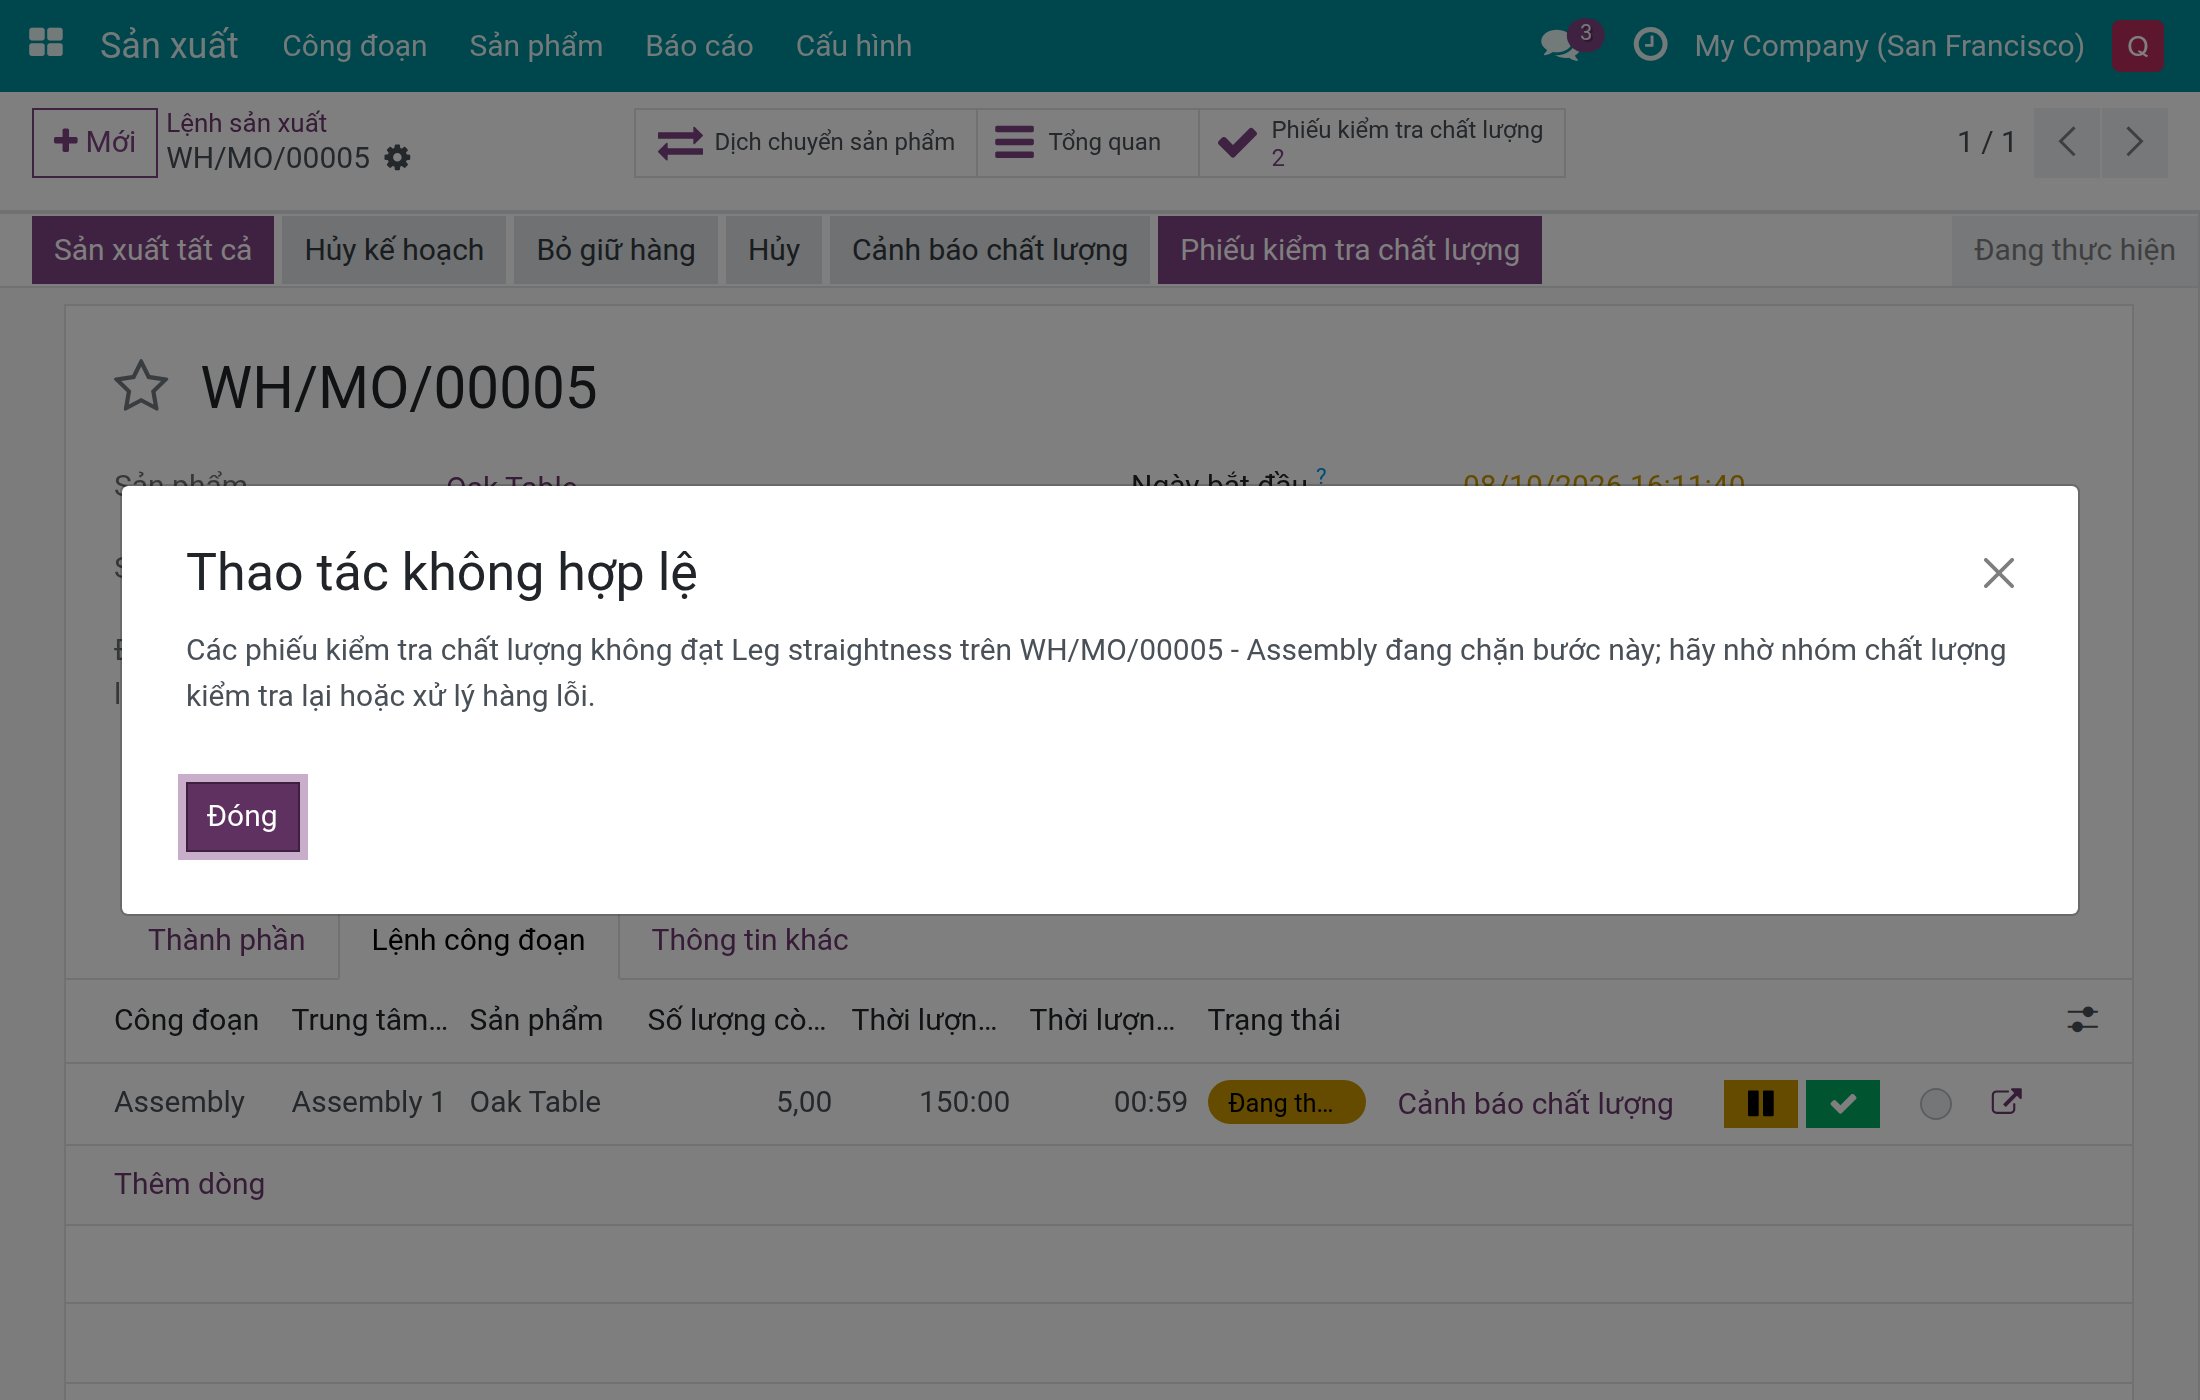Image resolution: width=2200 pixels, height=1400 pixels.
Task: Close the error dialog with X
Action: 1999,573
